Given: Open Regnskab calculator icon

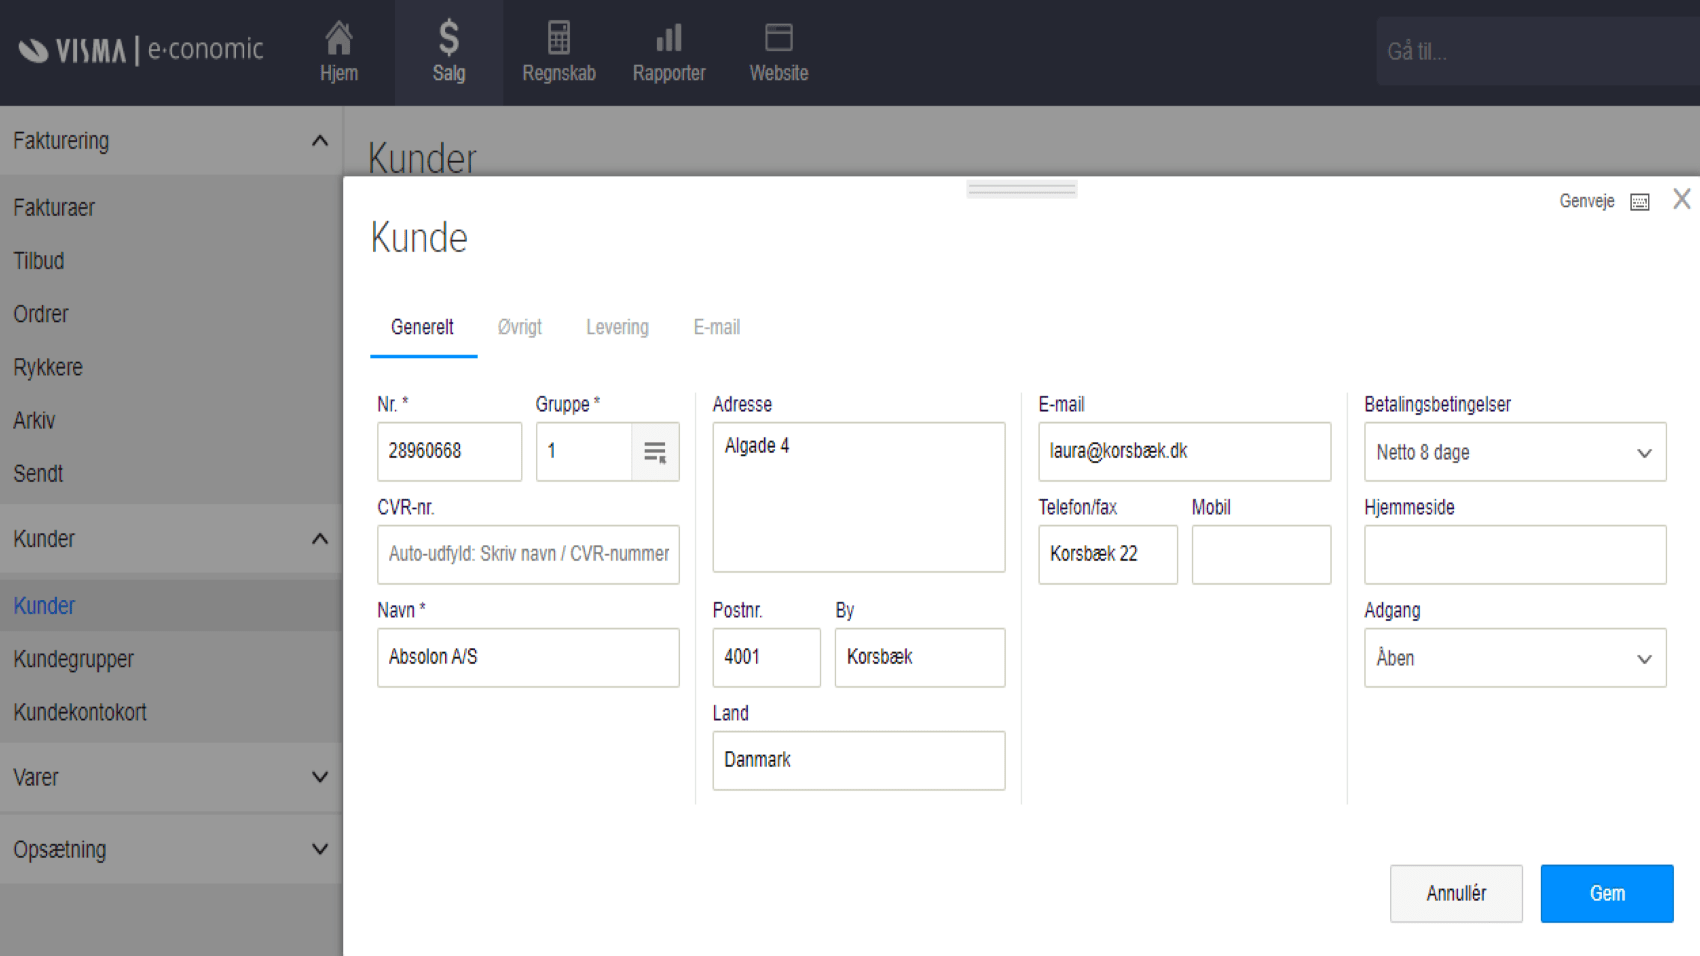Looking at the screenshot, I should [558, 39].
